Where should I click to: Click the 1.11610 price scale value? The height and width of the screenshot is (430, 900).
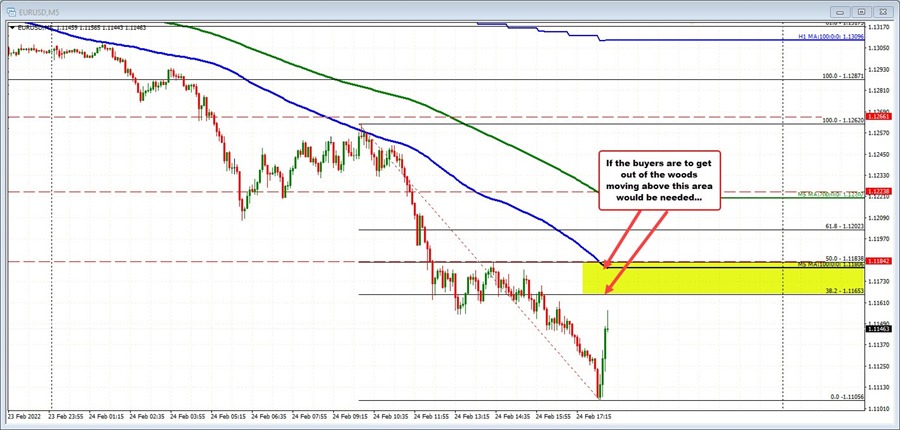[879, 302]
